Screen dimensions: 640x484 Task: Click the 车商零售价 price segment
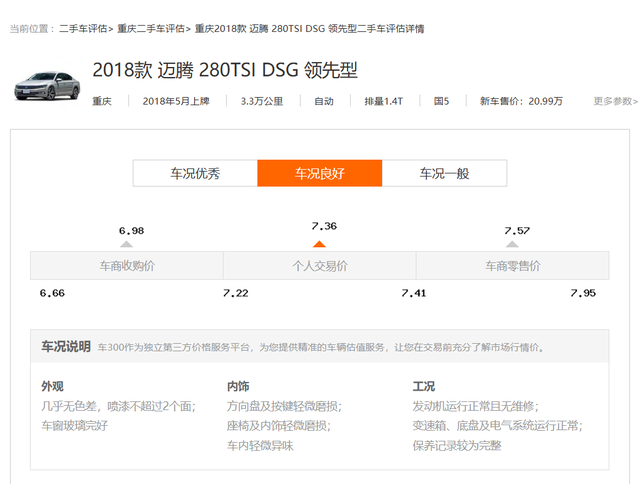click(x=513, y=266)
